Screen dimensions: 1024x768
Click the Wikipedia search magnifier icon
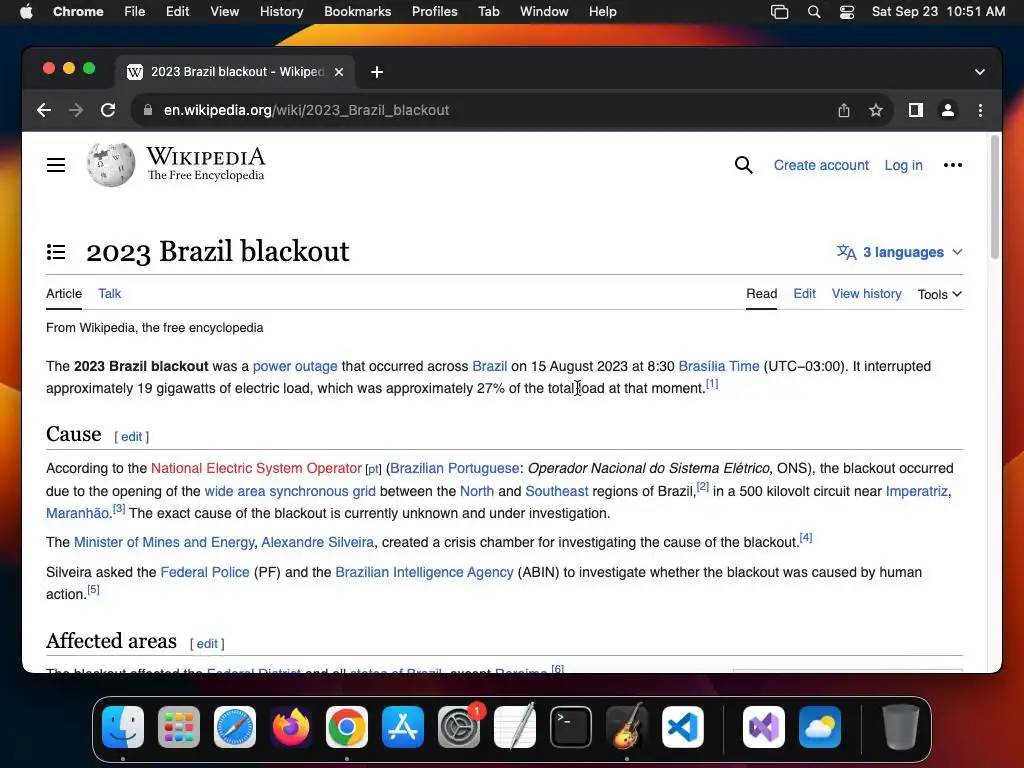coord(743,165)
